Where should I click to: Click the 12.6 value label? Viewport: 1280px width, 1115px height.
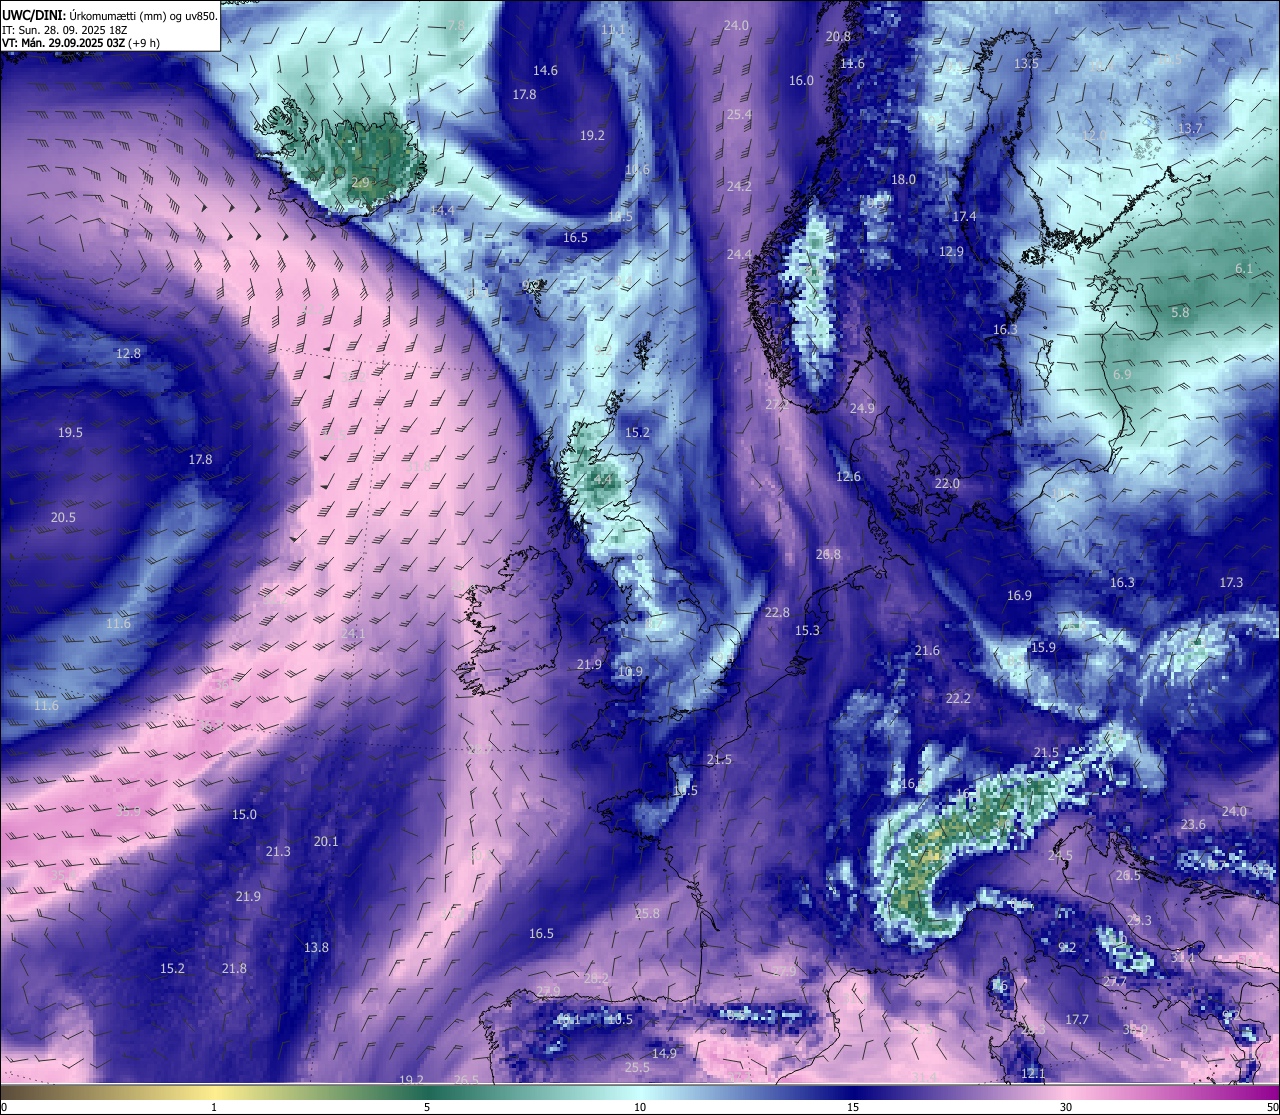[848, 476]
